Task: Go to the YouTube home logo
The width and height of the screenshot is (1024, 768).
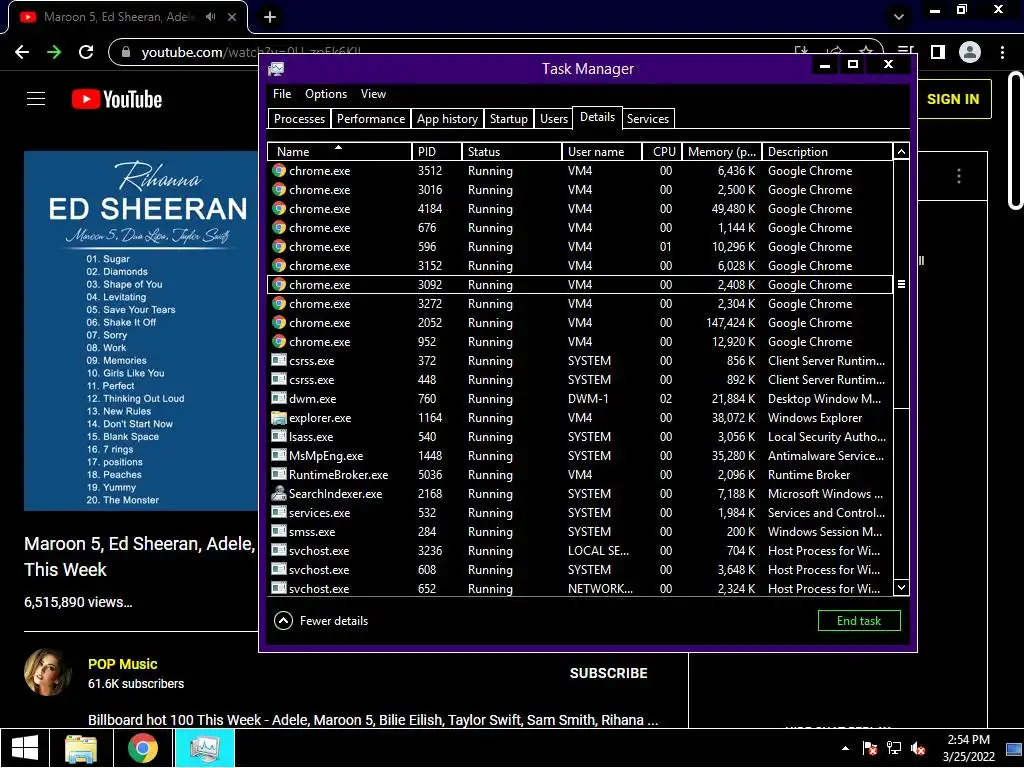Action: coord(117,99)
